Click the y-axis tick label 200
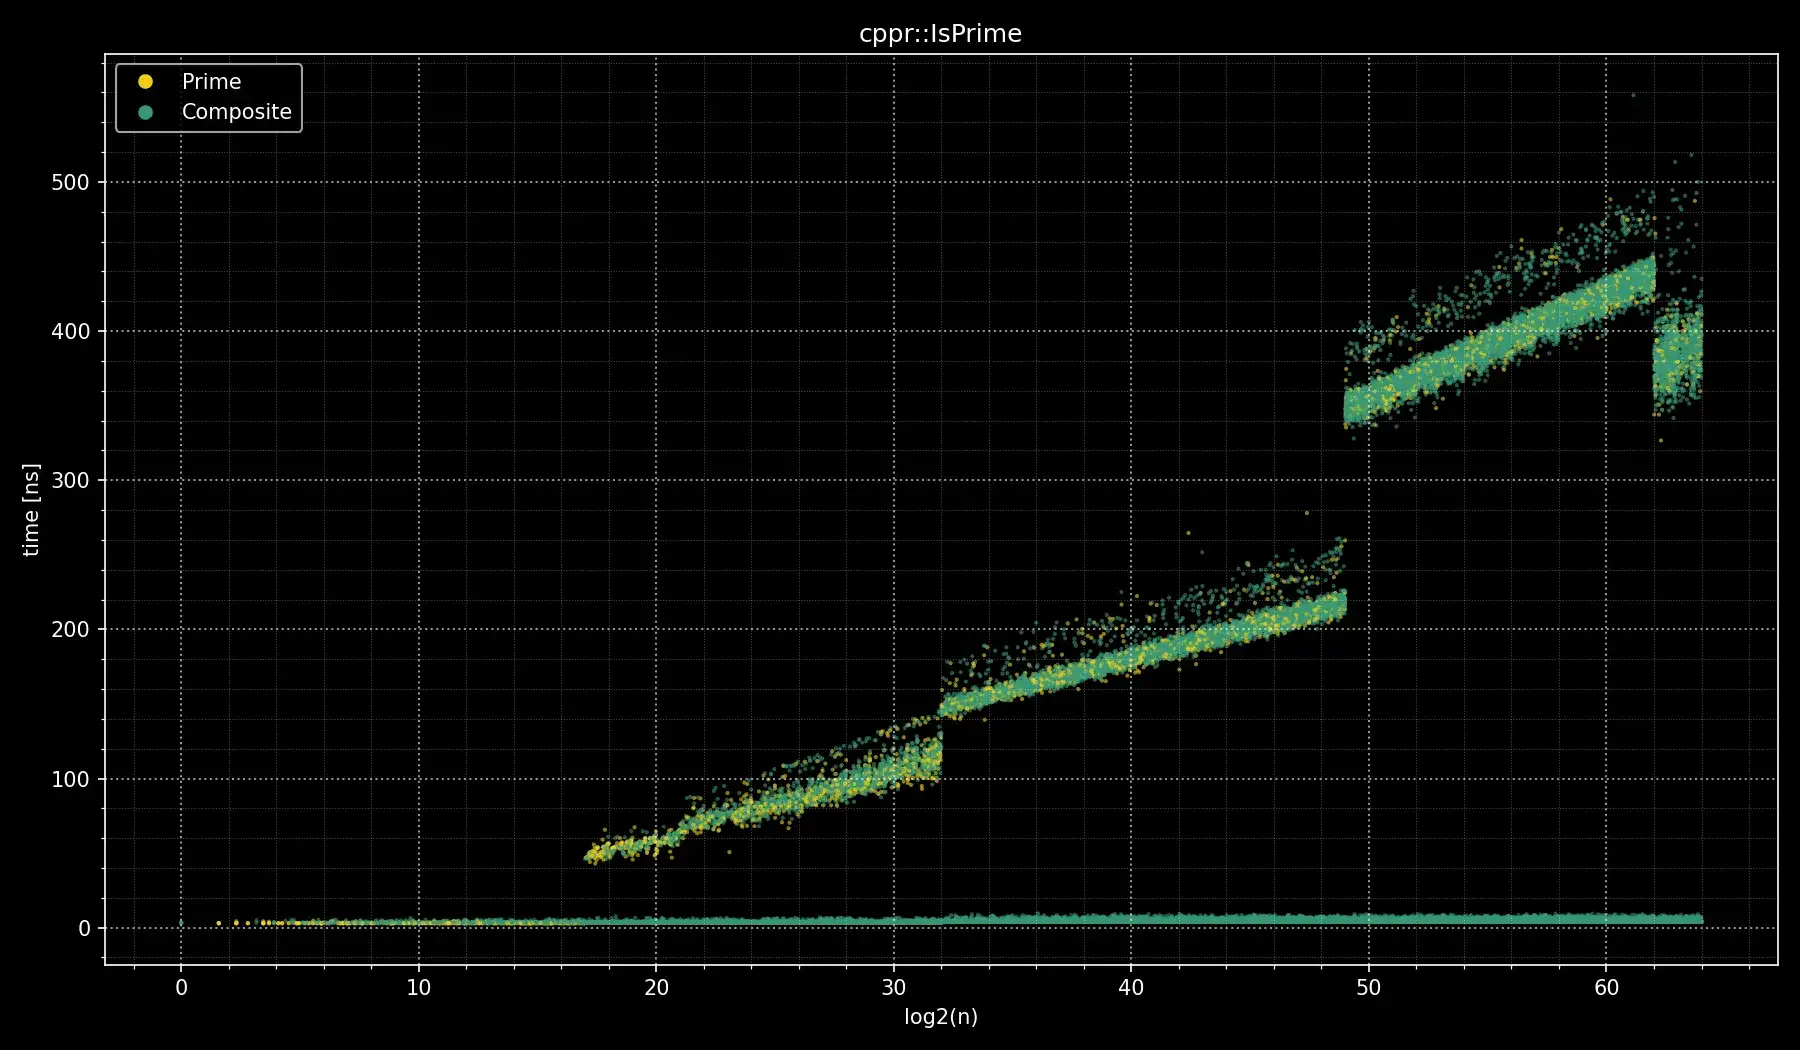The height and width of the screenshot is (1050, 1800). tap(70, 630)
